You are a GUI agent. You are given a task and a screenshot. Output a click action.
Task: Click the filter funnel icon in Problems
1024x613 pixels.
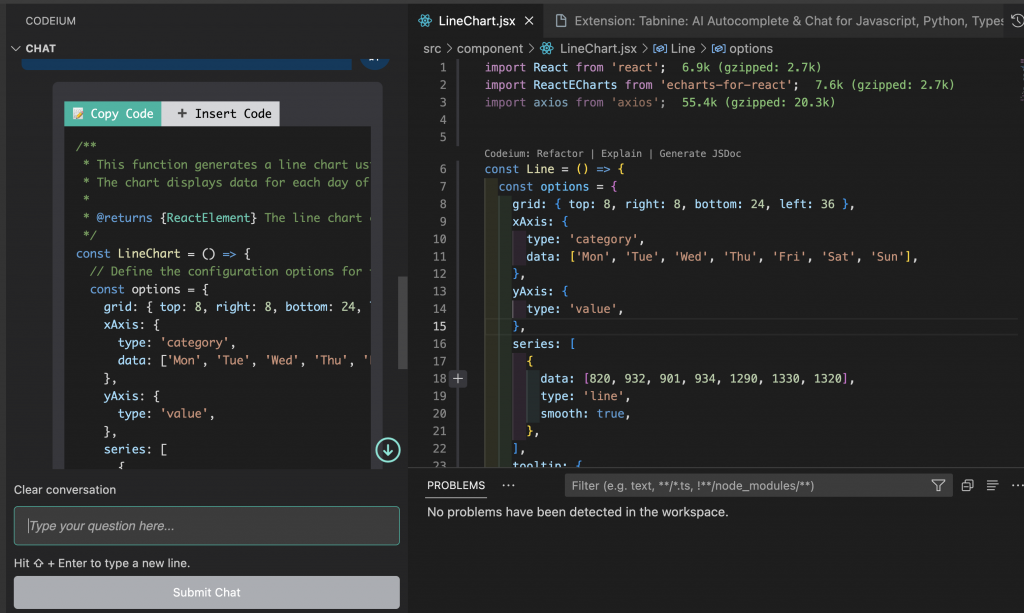(x=938, y=485)
